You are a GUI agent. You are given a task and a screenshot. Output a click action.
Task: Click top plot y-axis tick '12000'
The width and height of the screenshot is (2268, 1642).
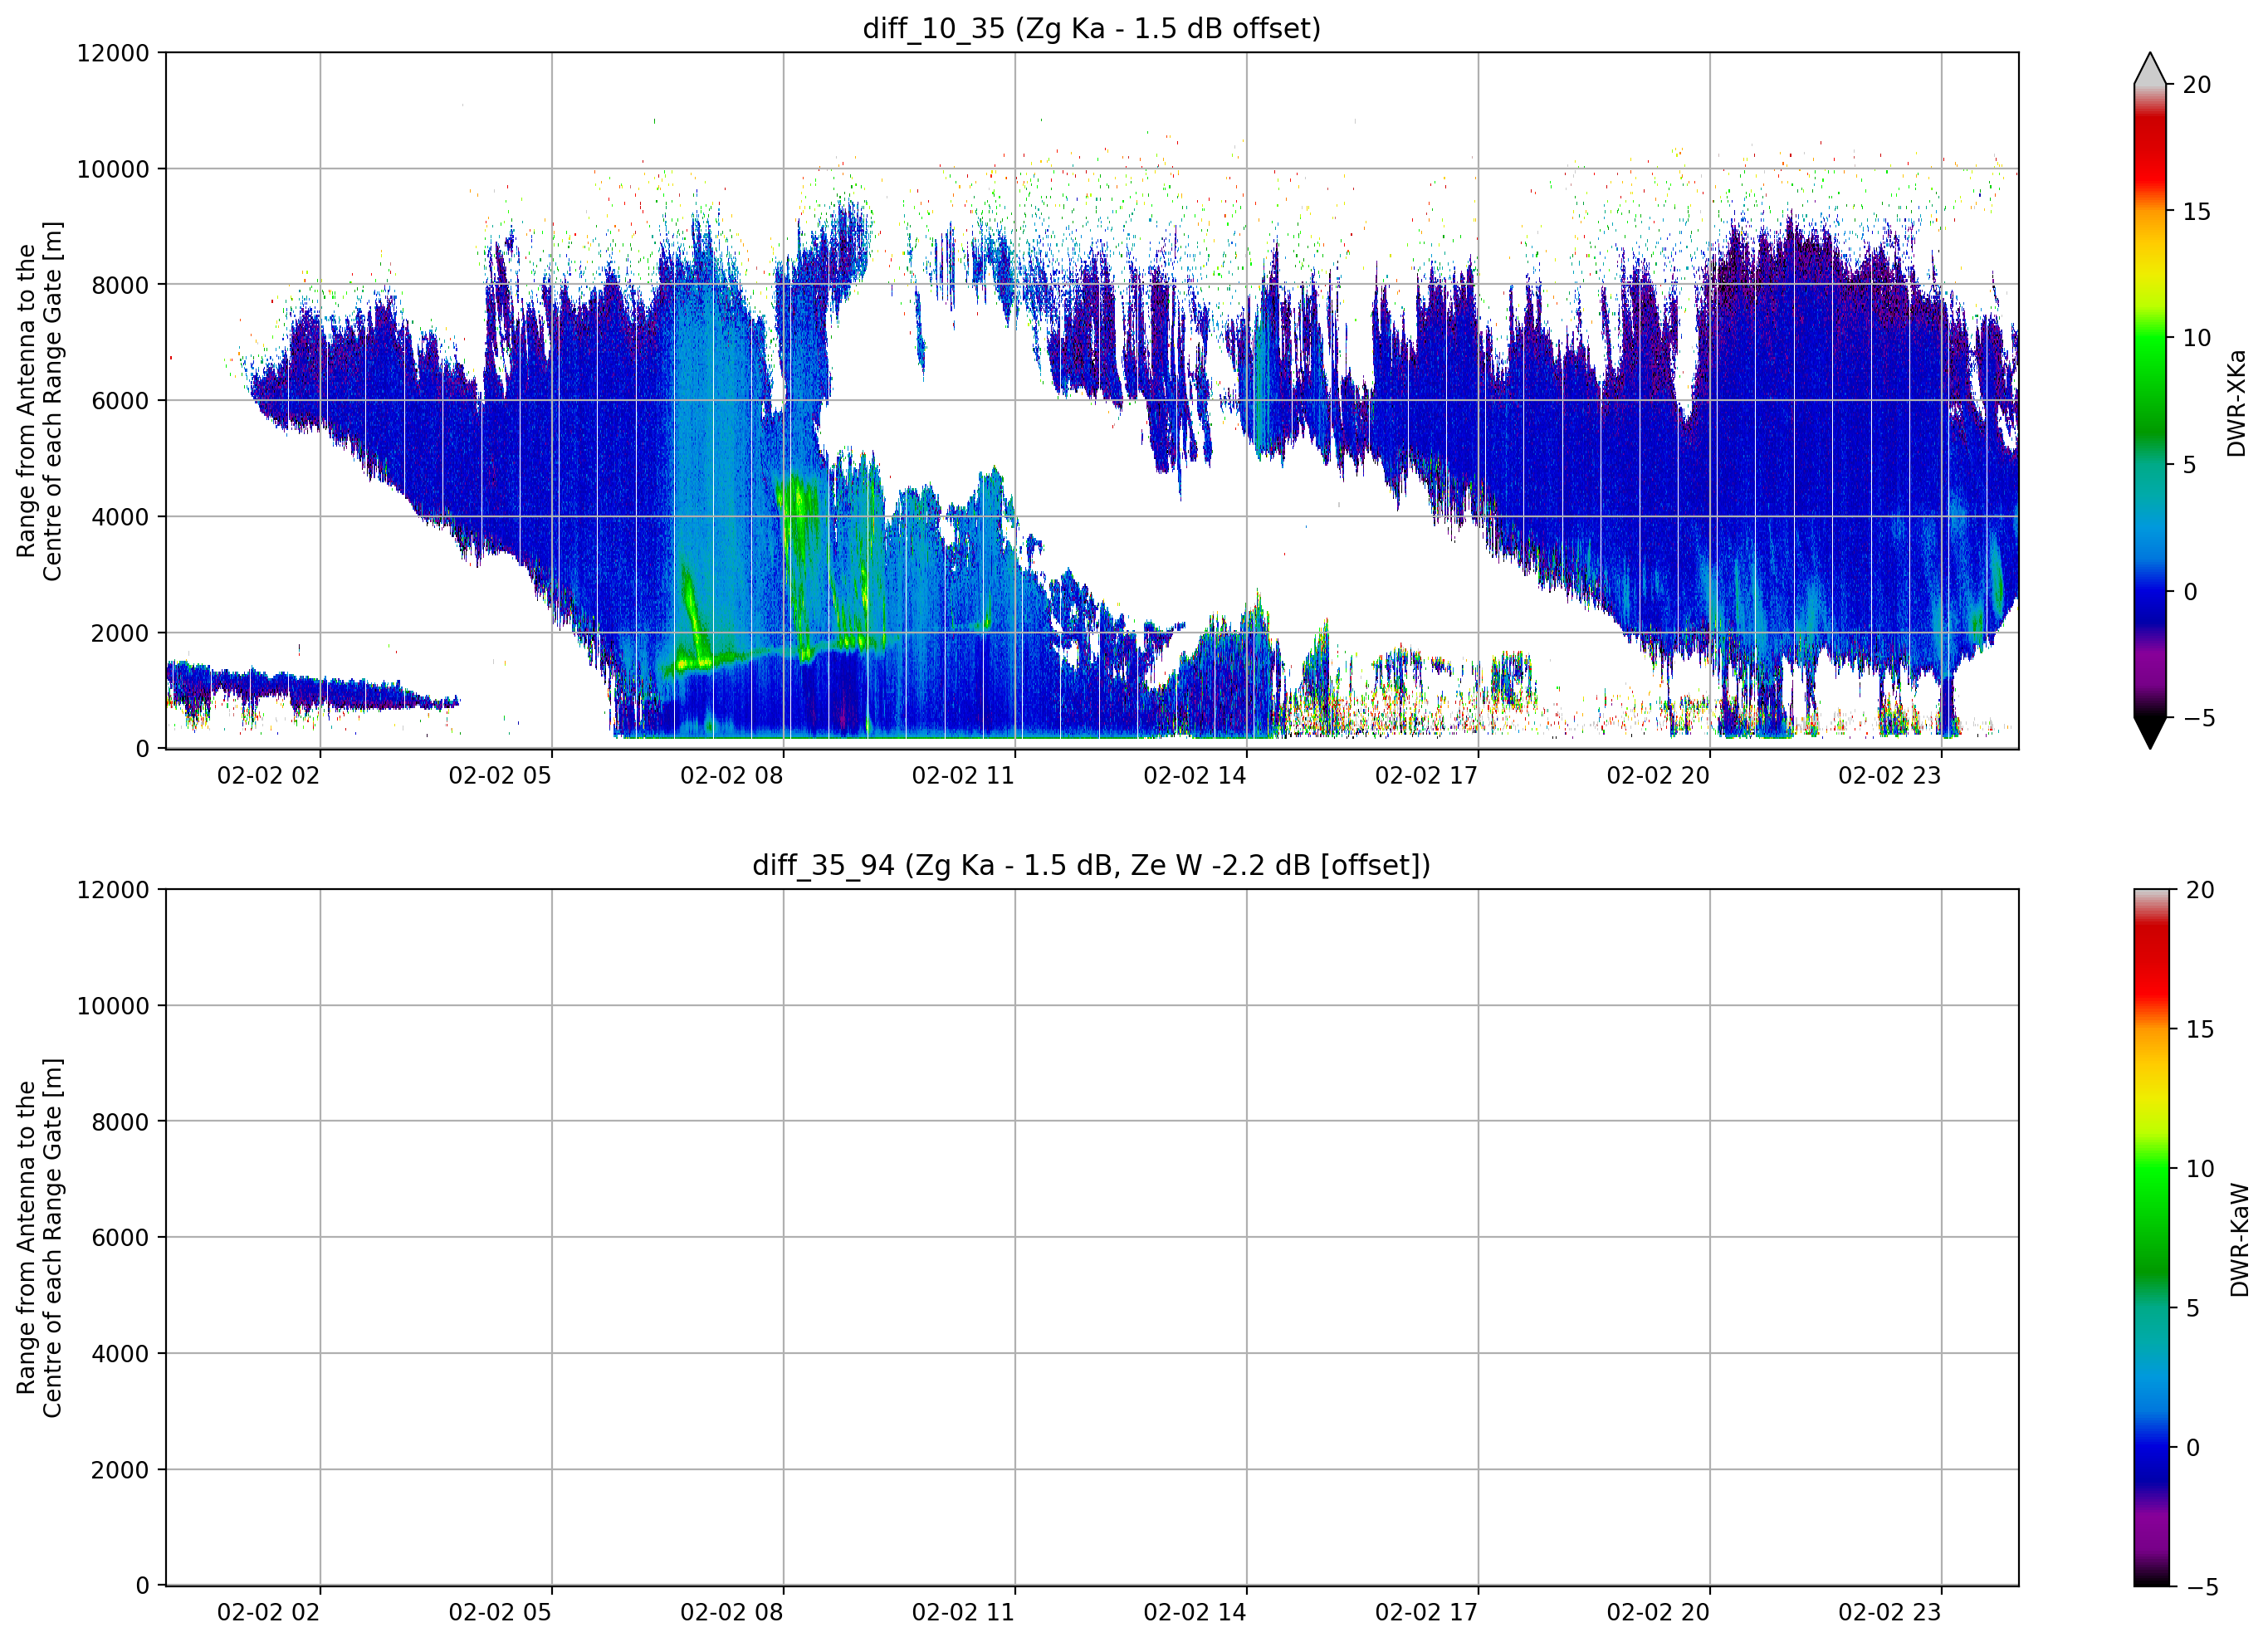click(x=113, y=53)
